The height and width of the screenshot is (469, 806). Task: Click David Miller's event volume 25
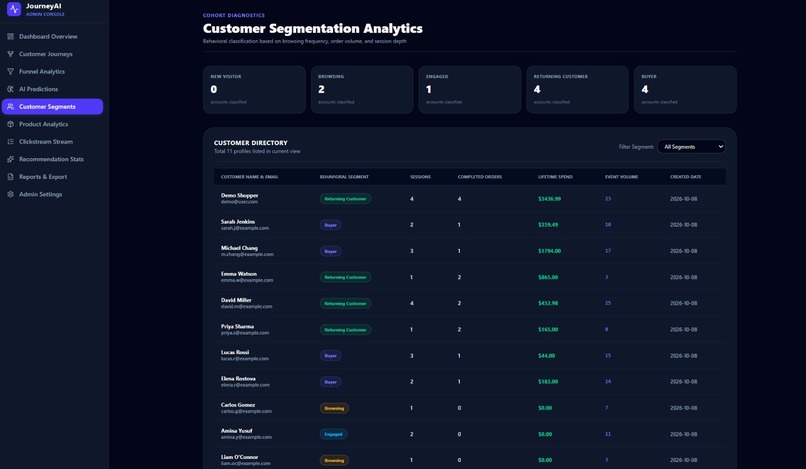click(608, 303)
